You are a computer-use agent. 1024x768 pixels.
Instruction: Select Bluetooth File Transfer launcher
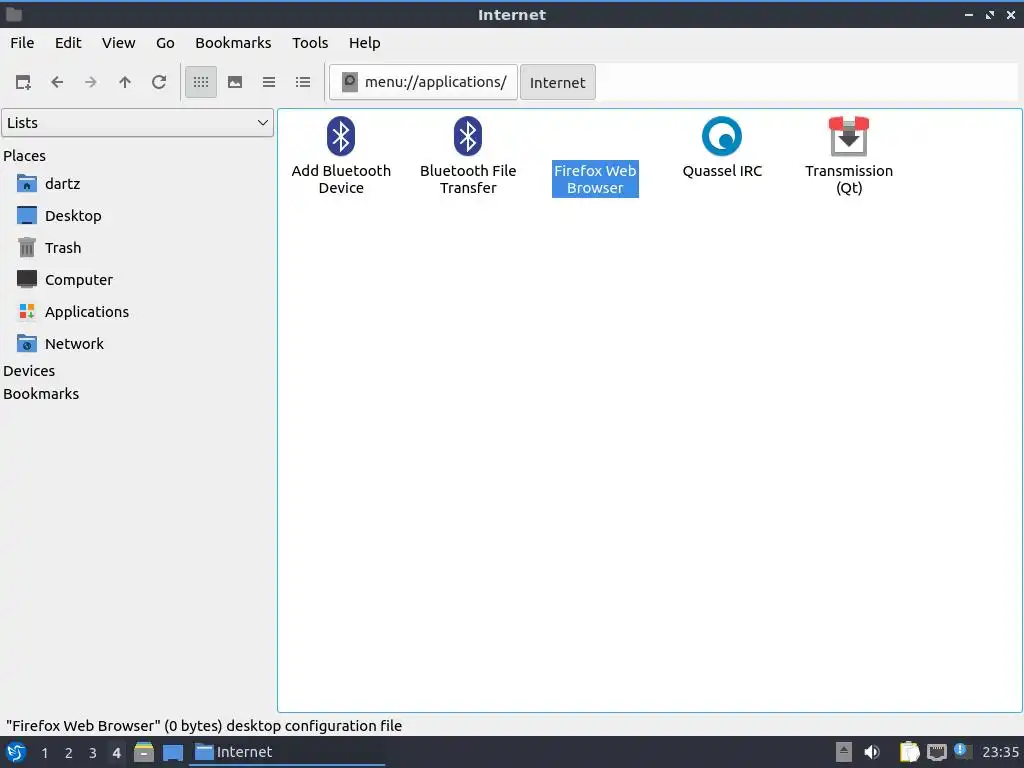click(468, 156)
